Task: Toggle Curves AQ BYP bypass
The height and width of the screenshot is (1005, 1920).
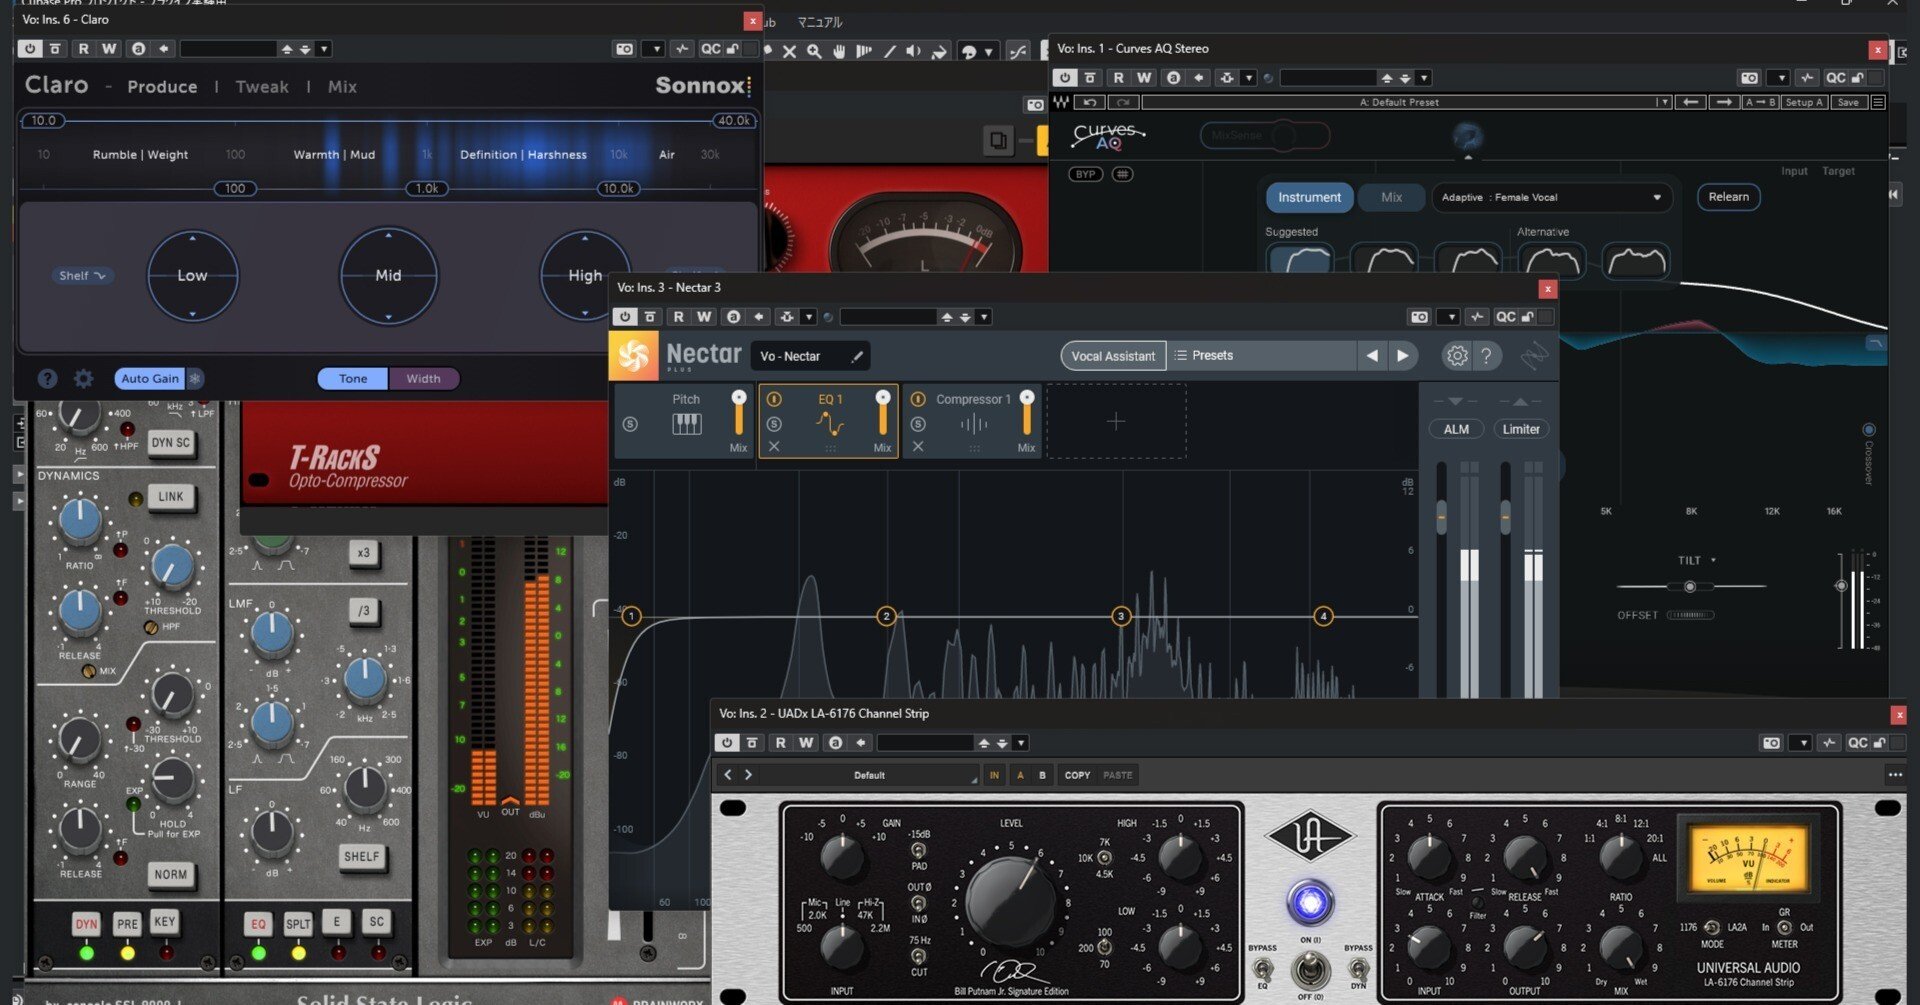Action: pos(1085,174)
